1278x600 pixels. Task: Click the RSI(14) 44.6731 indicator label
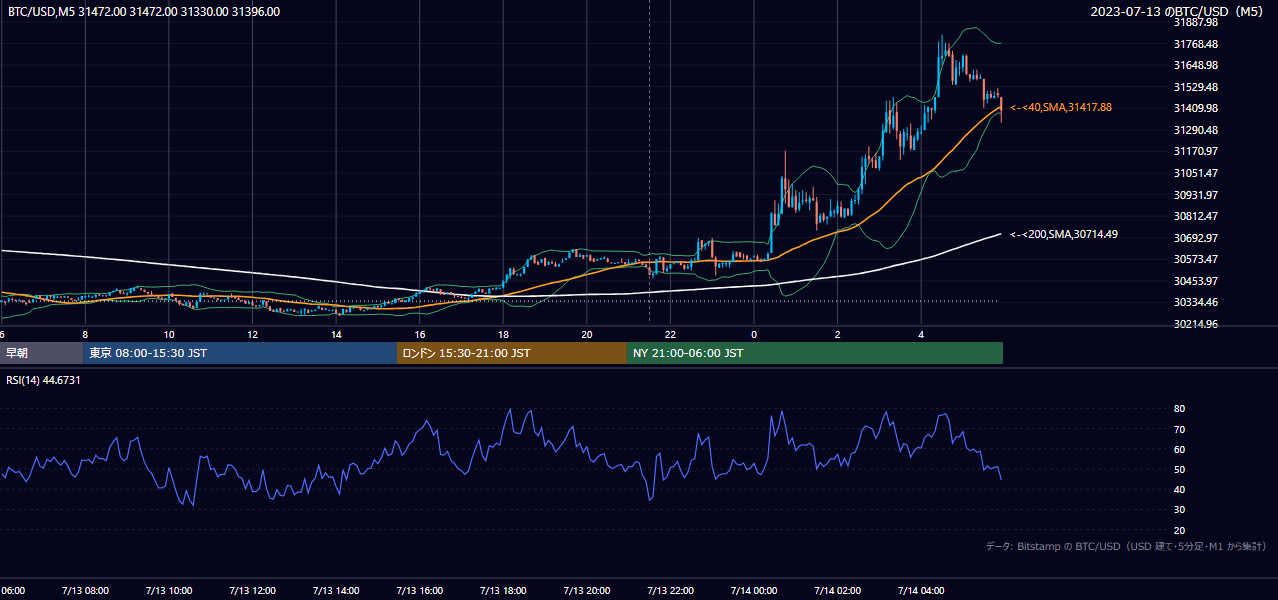[44, 380]
